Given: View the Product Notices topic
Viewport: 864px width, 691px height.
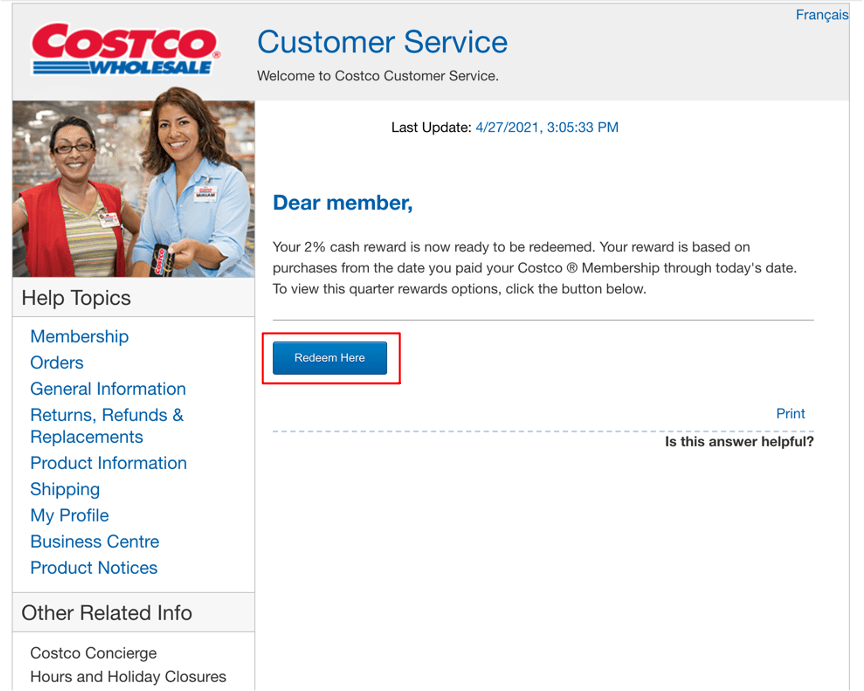Looking at the screenshot, I should pos(93,567).
